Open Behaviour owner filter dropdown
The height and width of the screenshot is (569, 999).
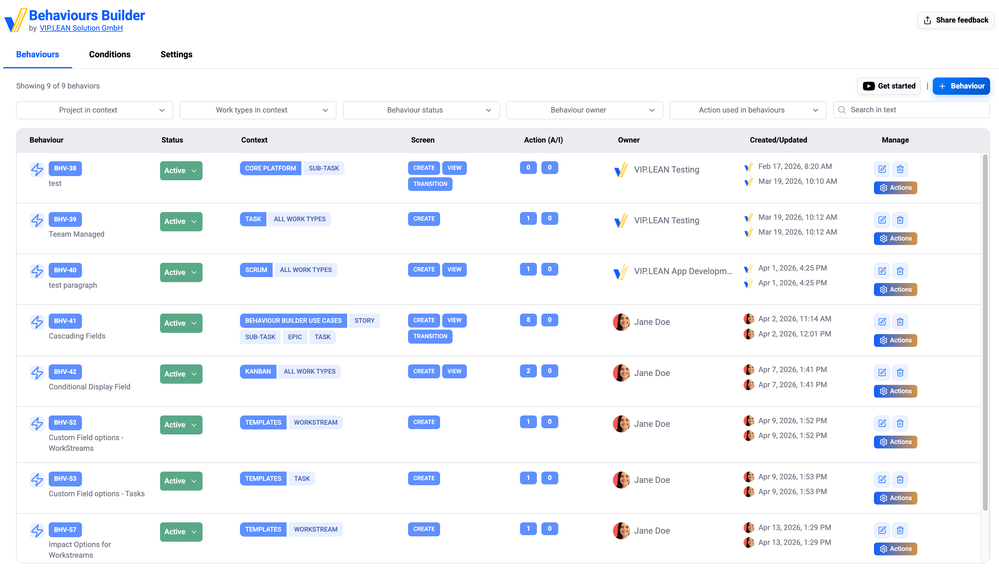pyautogui.click(x=584, y=110)
